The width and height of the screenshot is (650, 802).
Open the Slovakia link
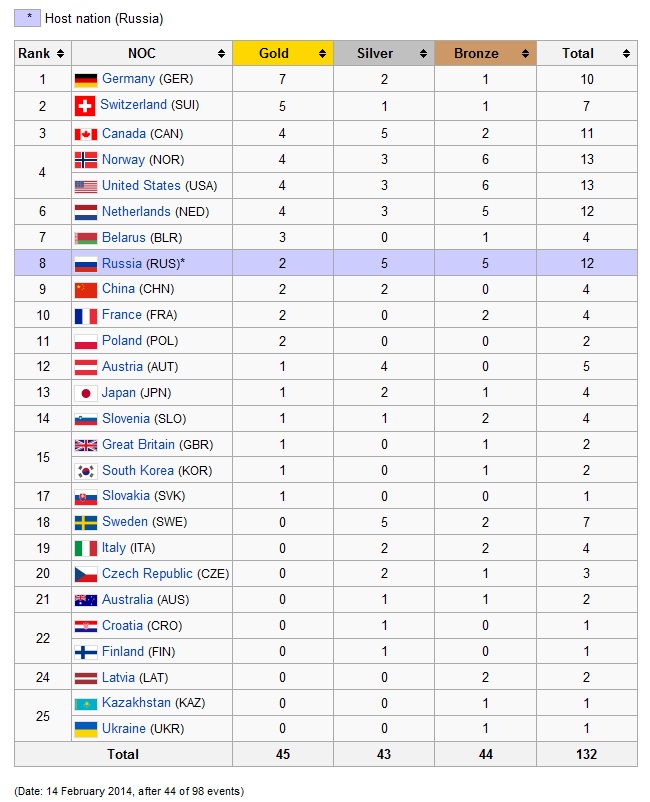126,496
